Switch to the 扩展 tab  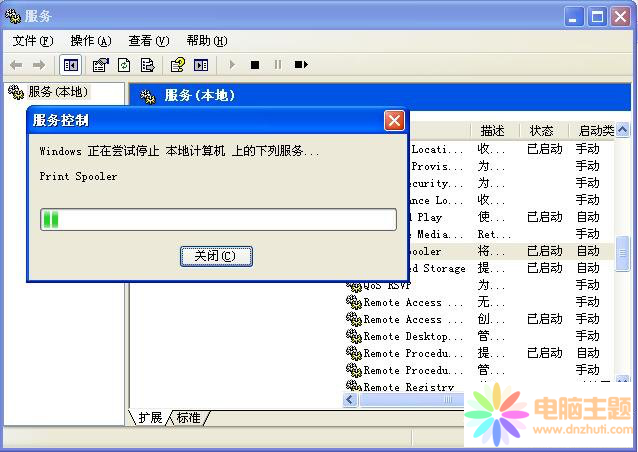coord(150,417)
